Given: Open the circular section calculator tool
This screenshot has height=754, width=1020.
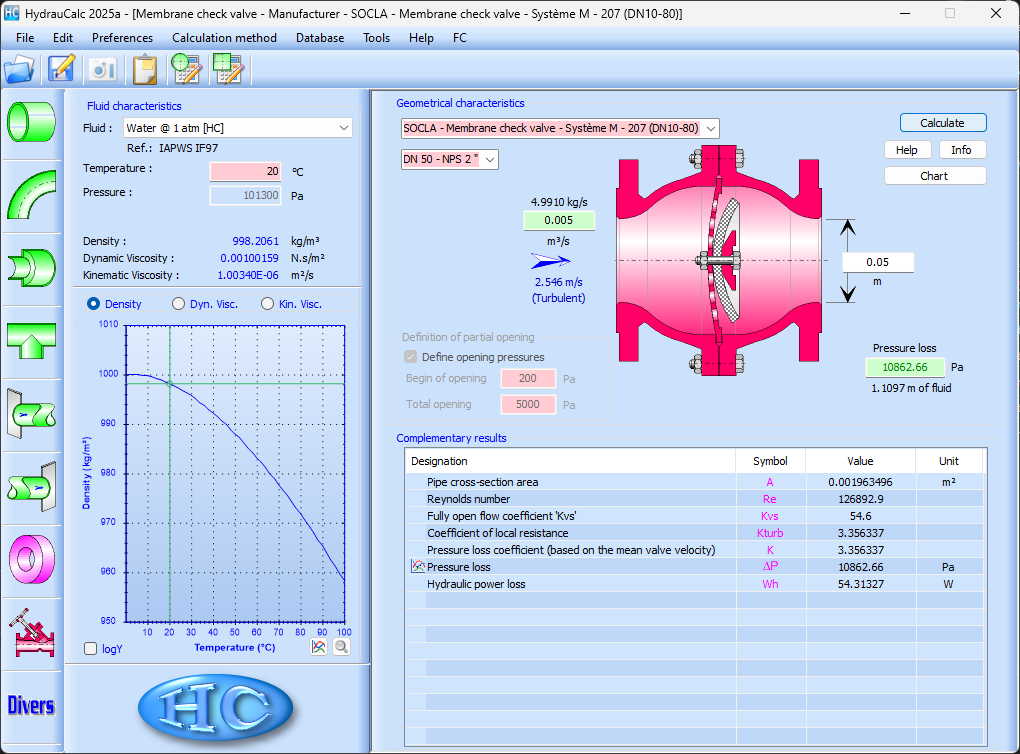Looking at the screenshot, I should (187, 69).
